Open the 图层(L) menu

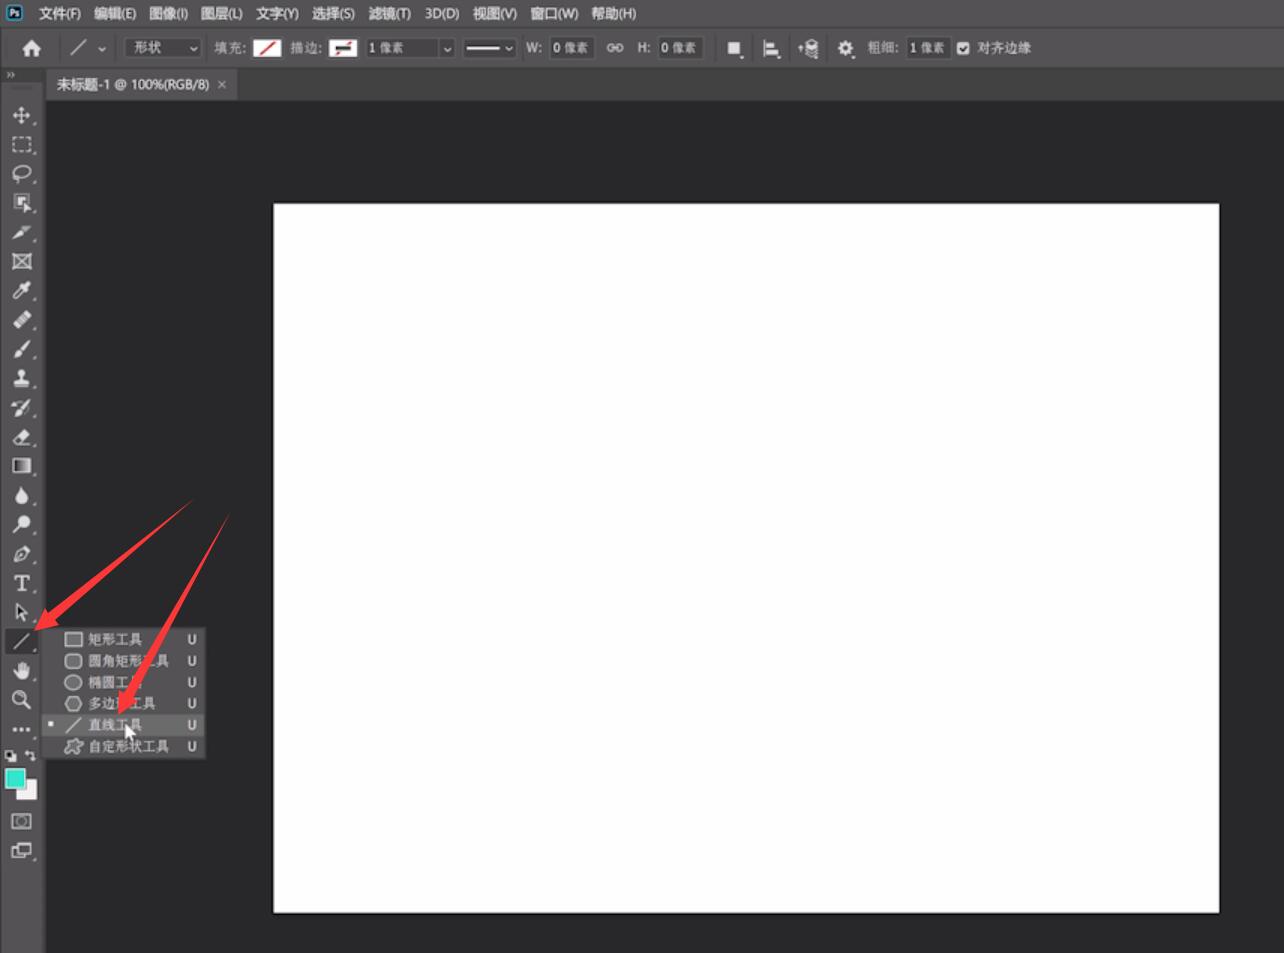click(221, 13)
